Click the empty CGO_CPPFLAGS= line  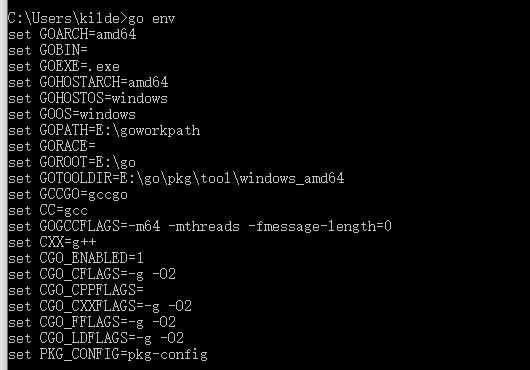point(76,290)
